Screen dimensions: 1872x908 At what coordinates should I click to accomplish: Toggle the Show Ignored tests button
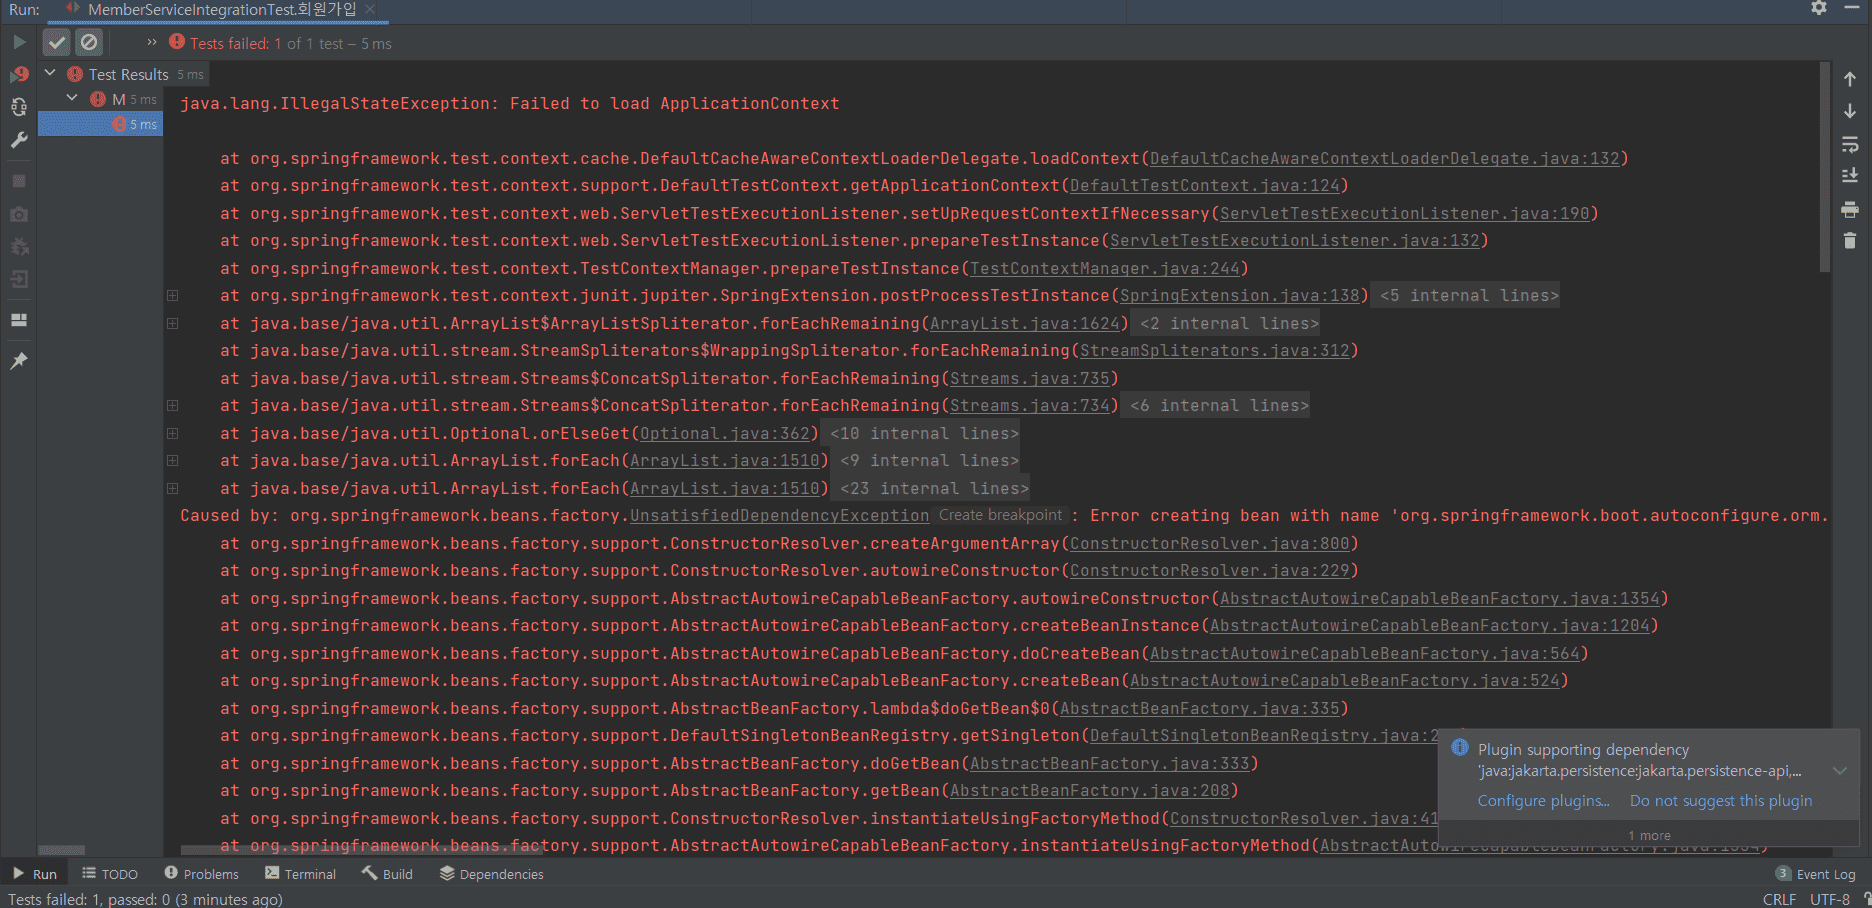(89, 42)
